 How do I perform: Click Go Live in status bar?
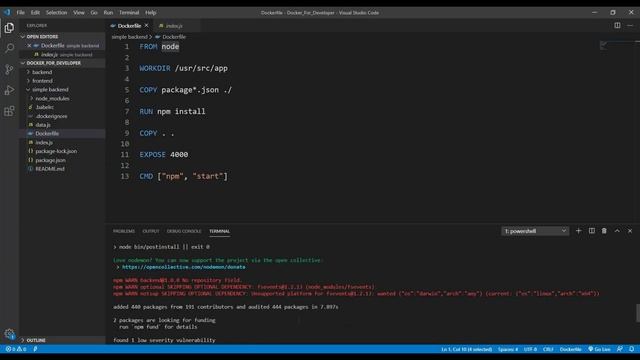(599, 349)
